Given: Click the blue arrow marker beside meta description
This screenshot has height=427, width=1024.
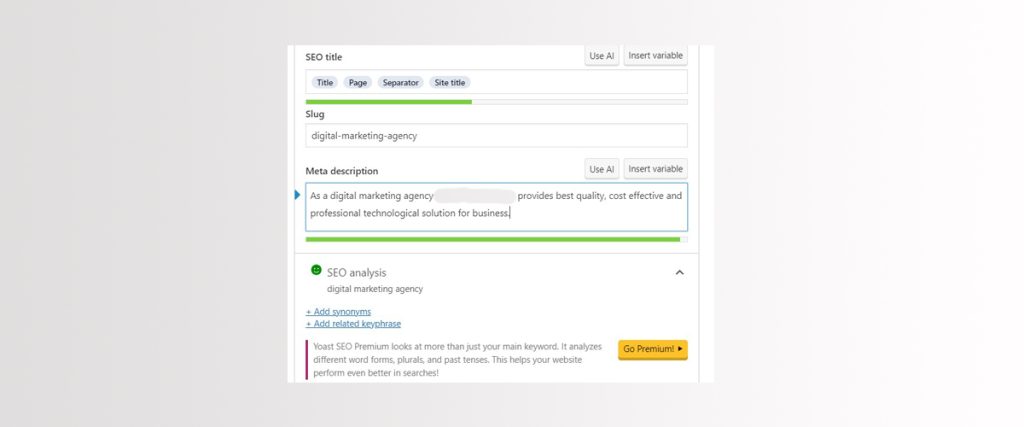Looking at the screenshot, I should 297,195.
